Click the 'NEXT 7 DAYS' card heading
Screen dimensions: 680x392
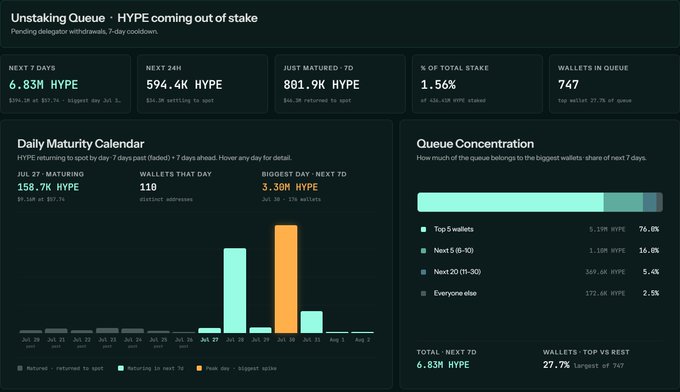click(32, 68)
